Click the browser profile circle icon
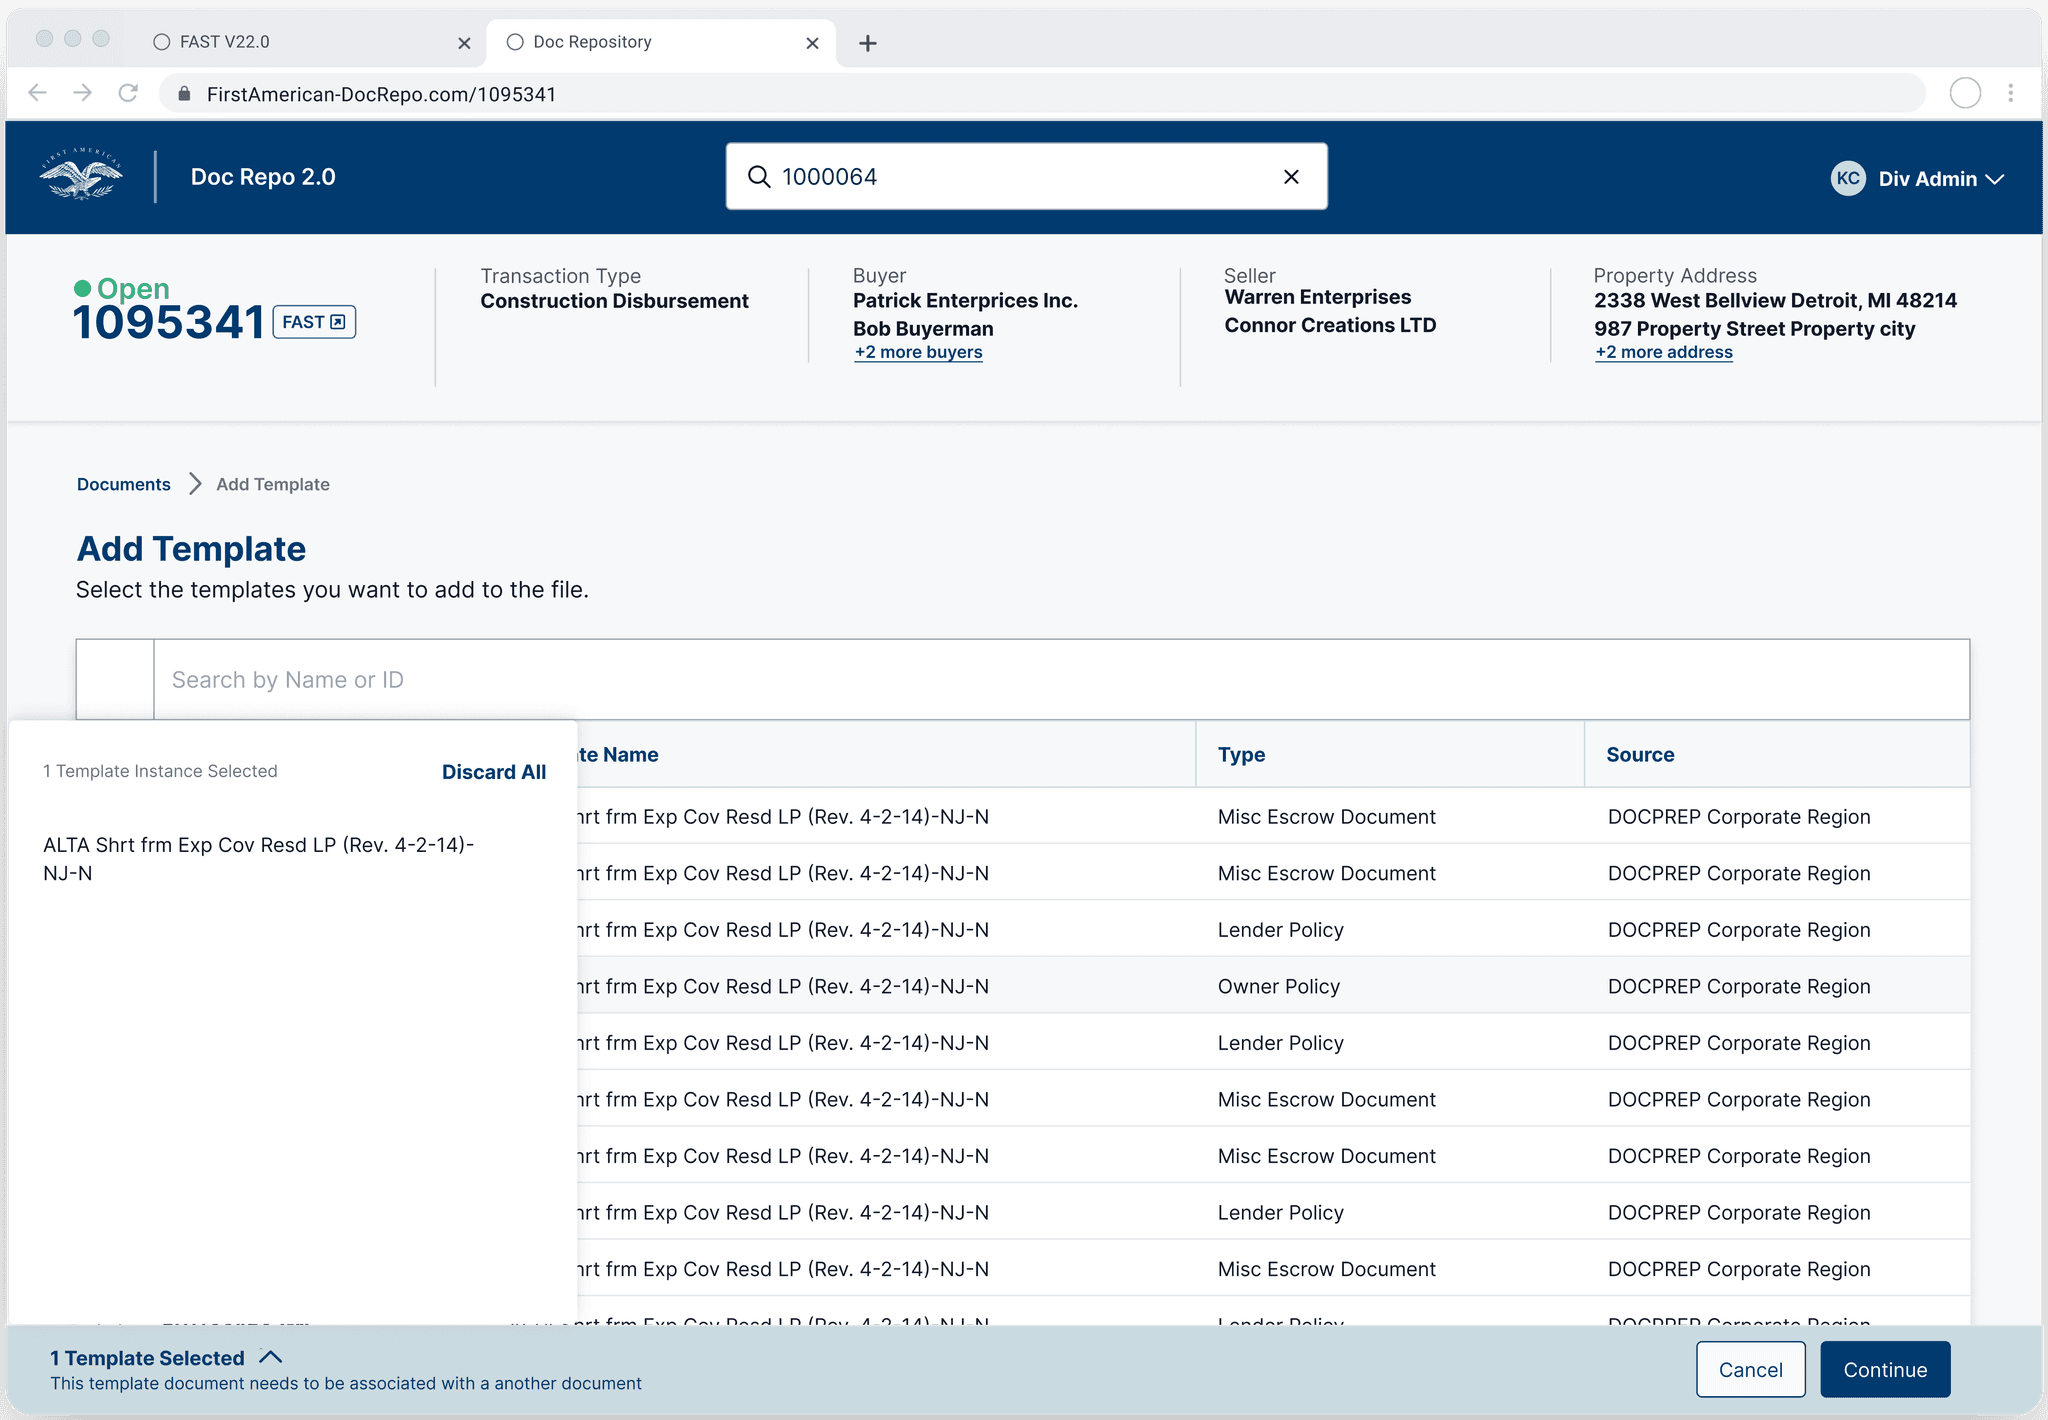Screen dimensions: 2048x1420 tap(1965, 93)
